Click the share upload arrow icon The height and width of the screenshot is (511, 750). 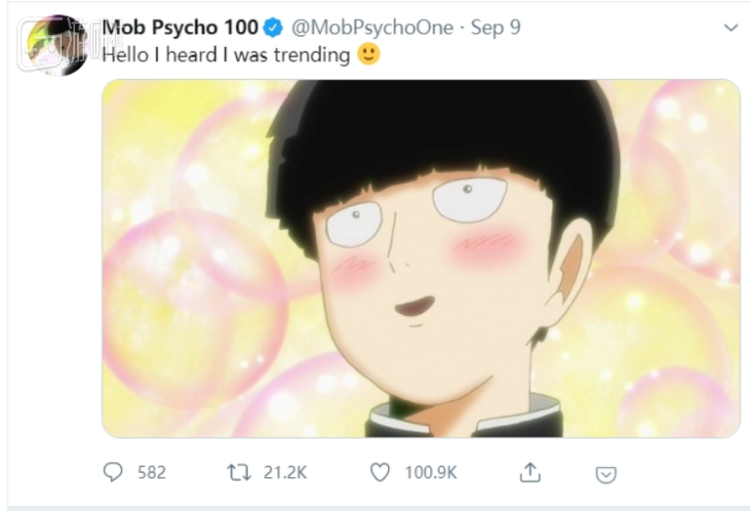[532, 472]
